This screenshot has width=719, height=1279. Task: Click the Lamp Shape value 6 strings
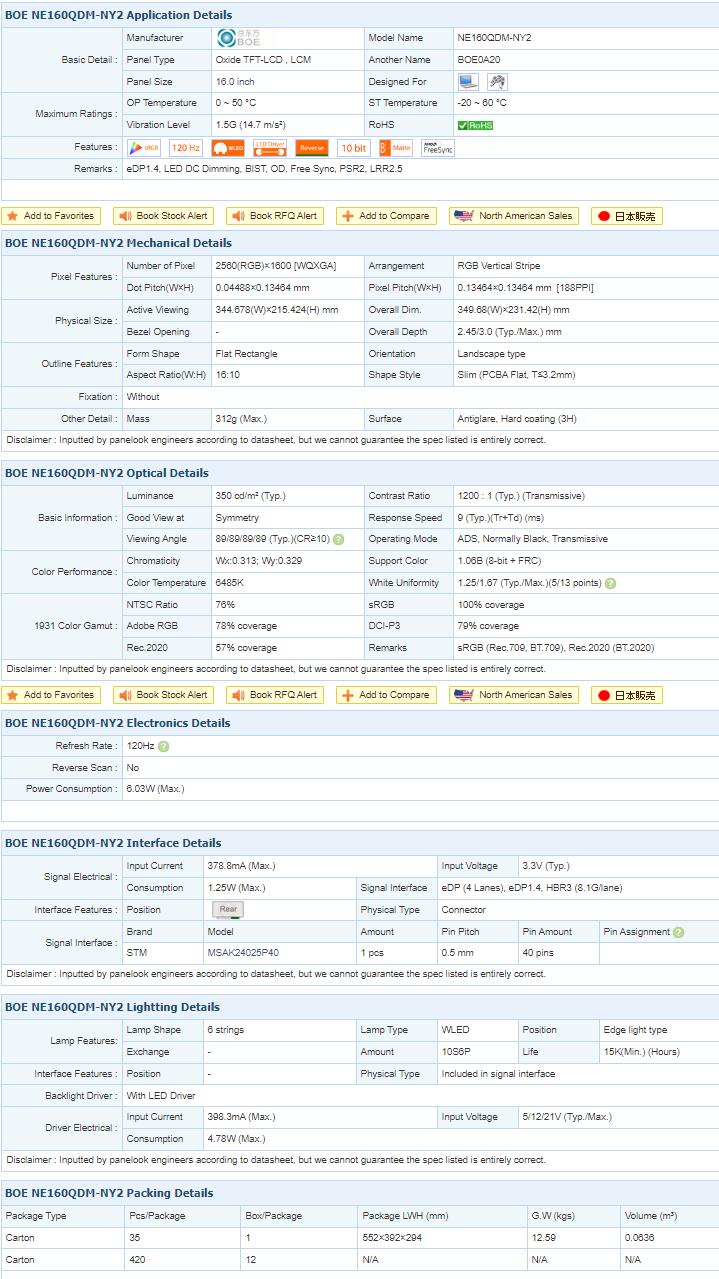(226, 1030)
